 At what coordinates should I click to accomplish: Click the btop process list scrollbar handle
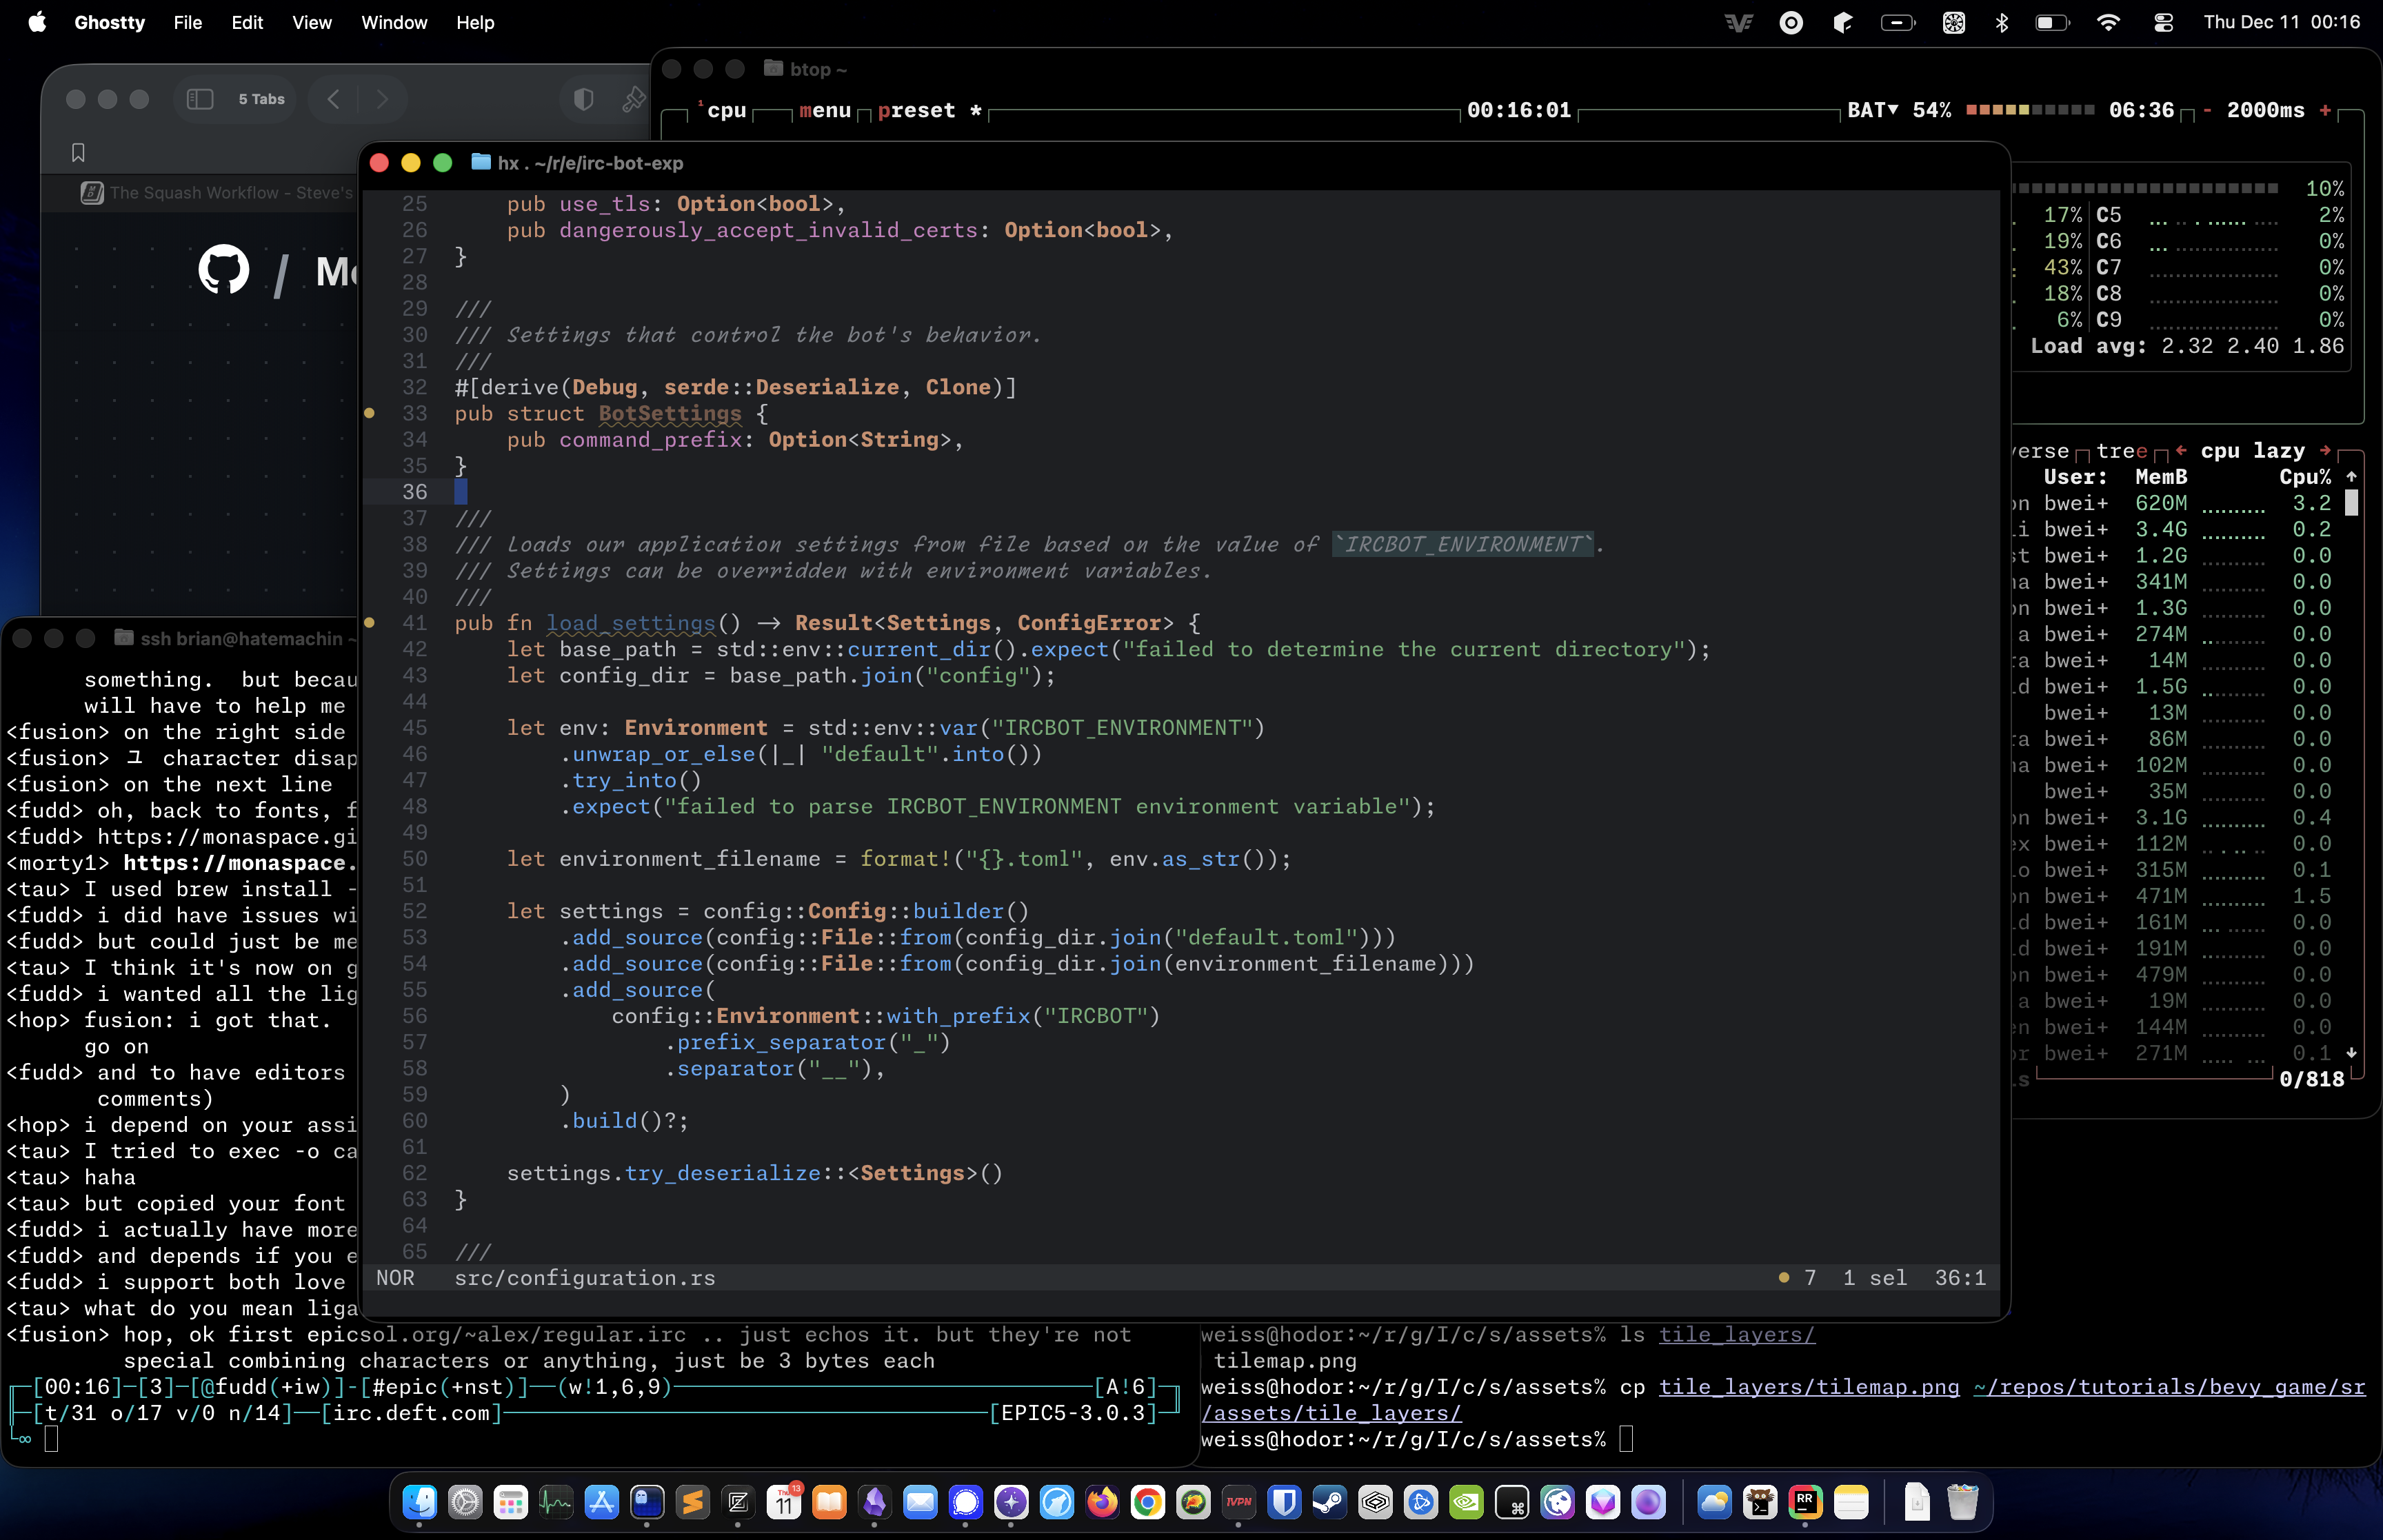pyautogui.click(x=2351, y=503)
